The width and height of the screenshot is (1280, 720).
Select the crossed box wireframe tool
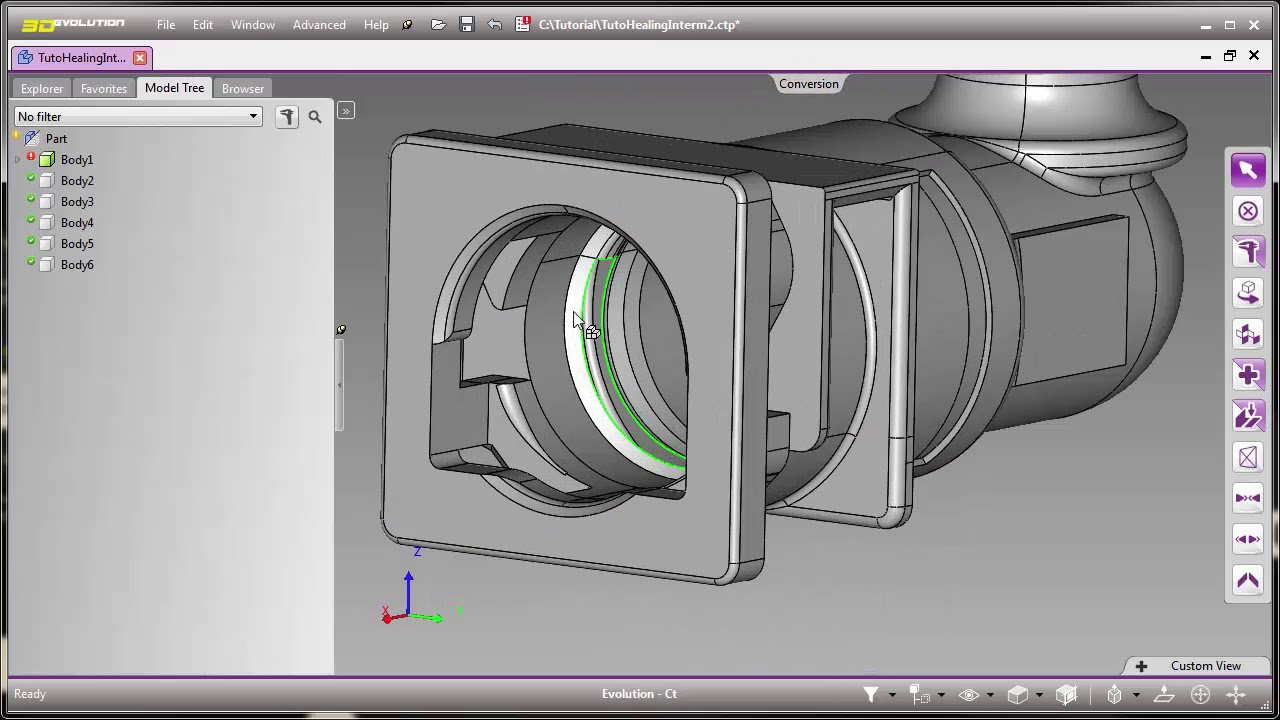[1248, 457]
